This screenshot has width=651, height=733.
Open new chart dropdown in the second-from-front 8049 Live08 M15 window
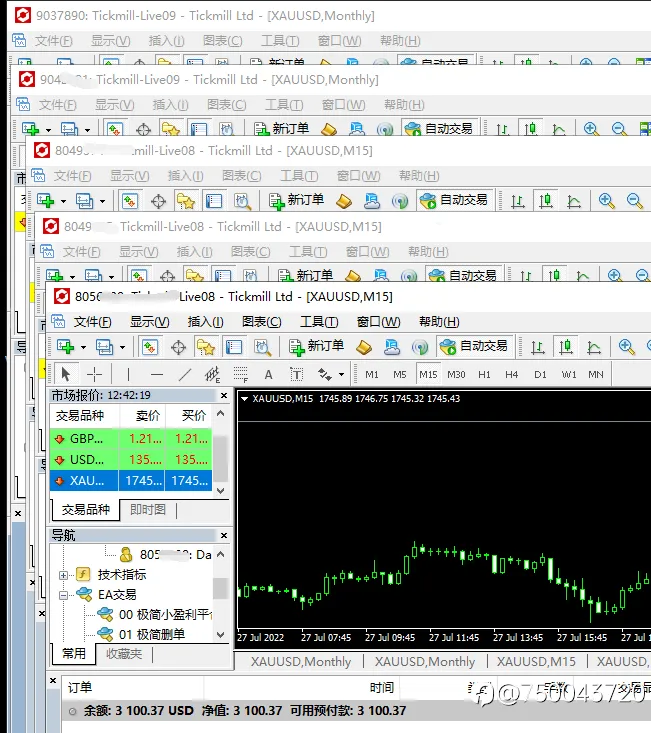pyautogui.click(x=72, y=276)
